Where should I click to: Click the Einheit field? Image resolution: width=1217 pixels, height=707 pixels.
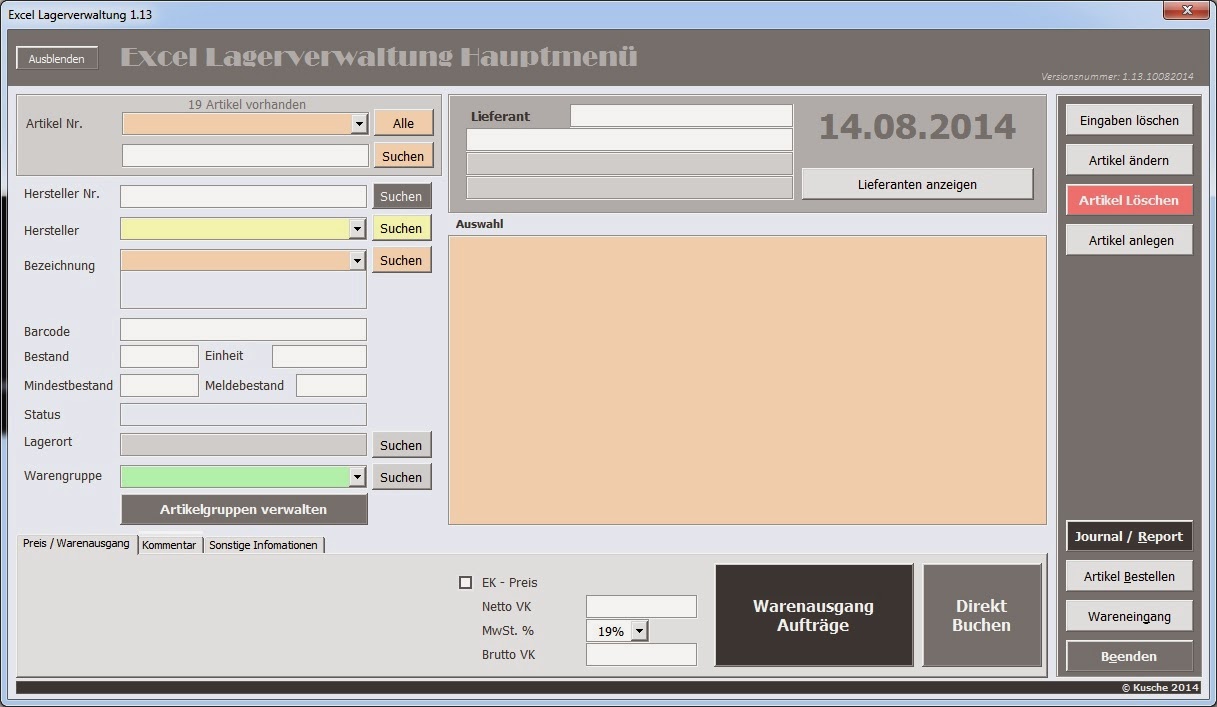coord(319,356)
